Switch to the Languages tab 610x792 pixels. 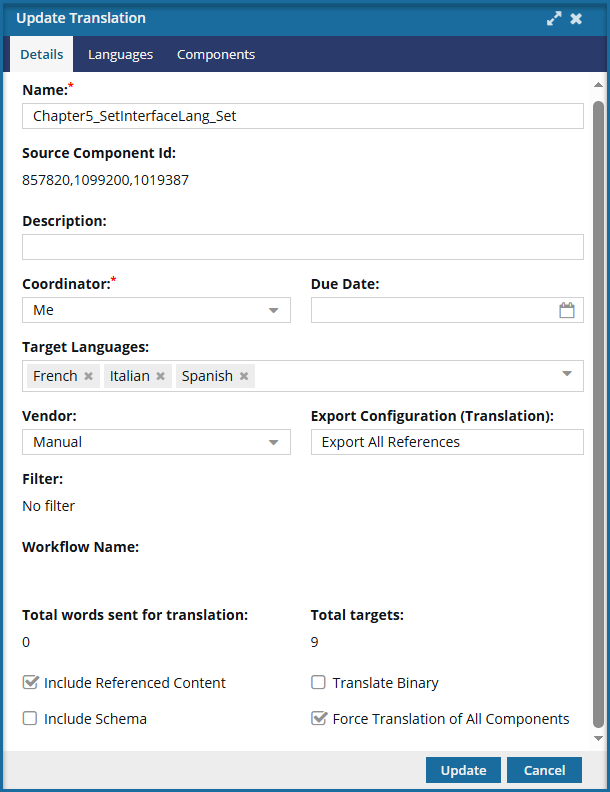tap(120, 55)
